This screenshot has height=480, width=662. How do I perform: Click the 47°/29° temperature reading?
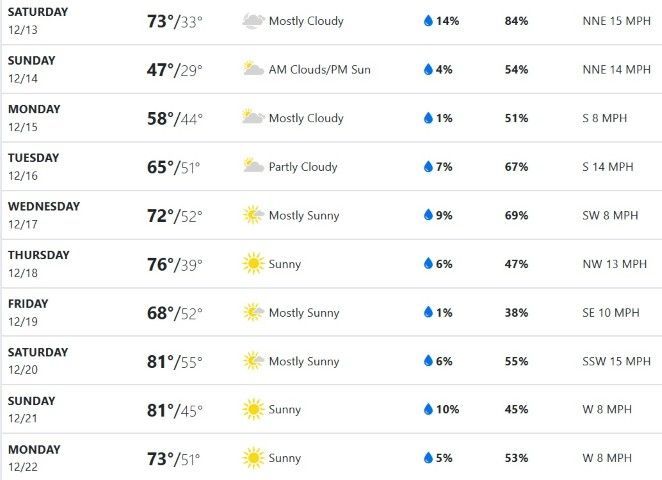point(175,69)
